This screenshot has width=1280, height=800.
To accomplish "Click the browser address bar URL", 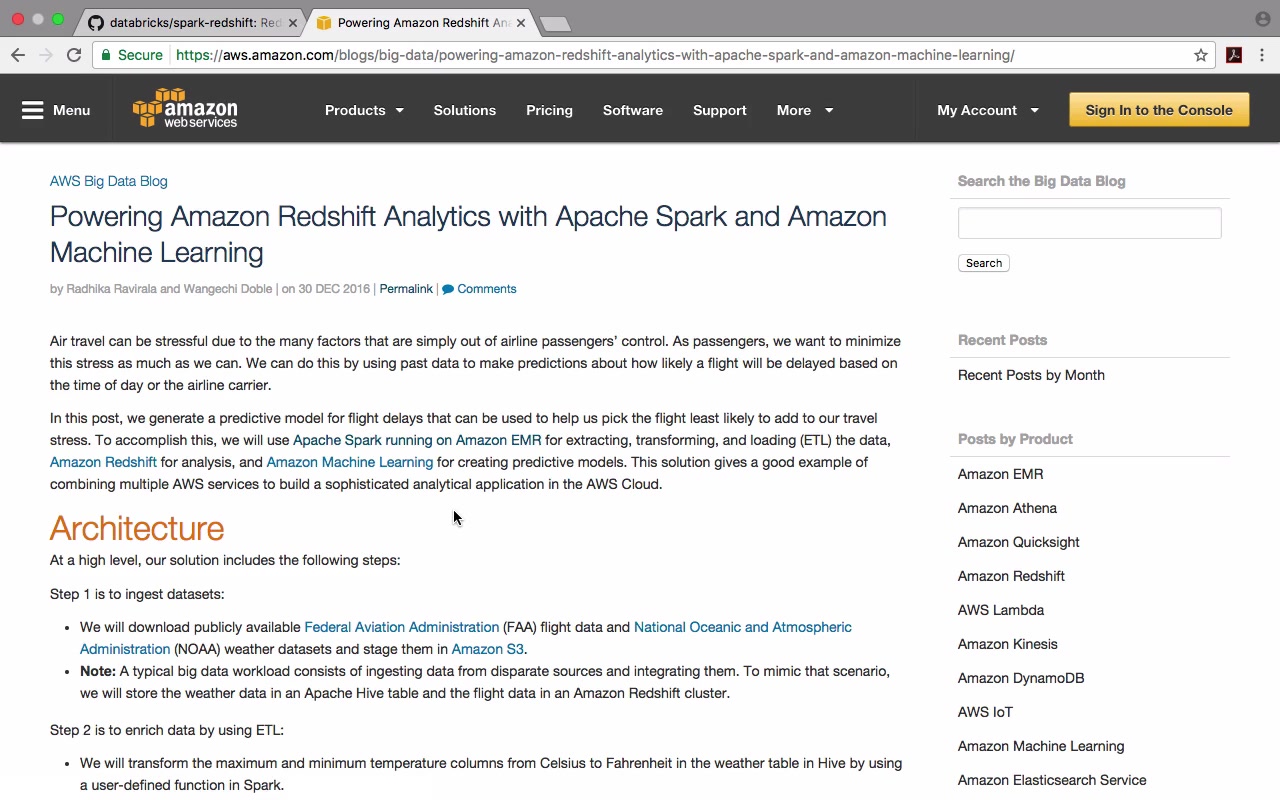I will point(595,55).
